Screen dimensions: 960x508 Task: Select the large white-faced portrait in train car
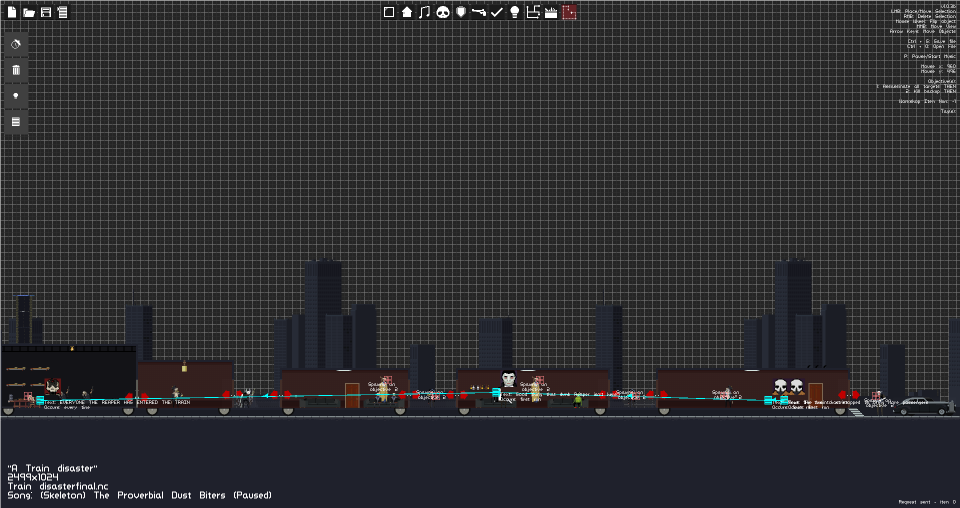(x=508, y=379)
